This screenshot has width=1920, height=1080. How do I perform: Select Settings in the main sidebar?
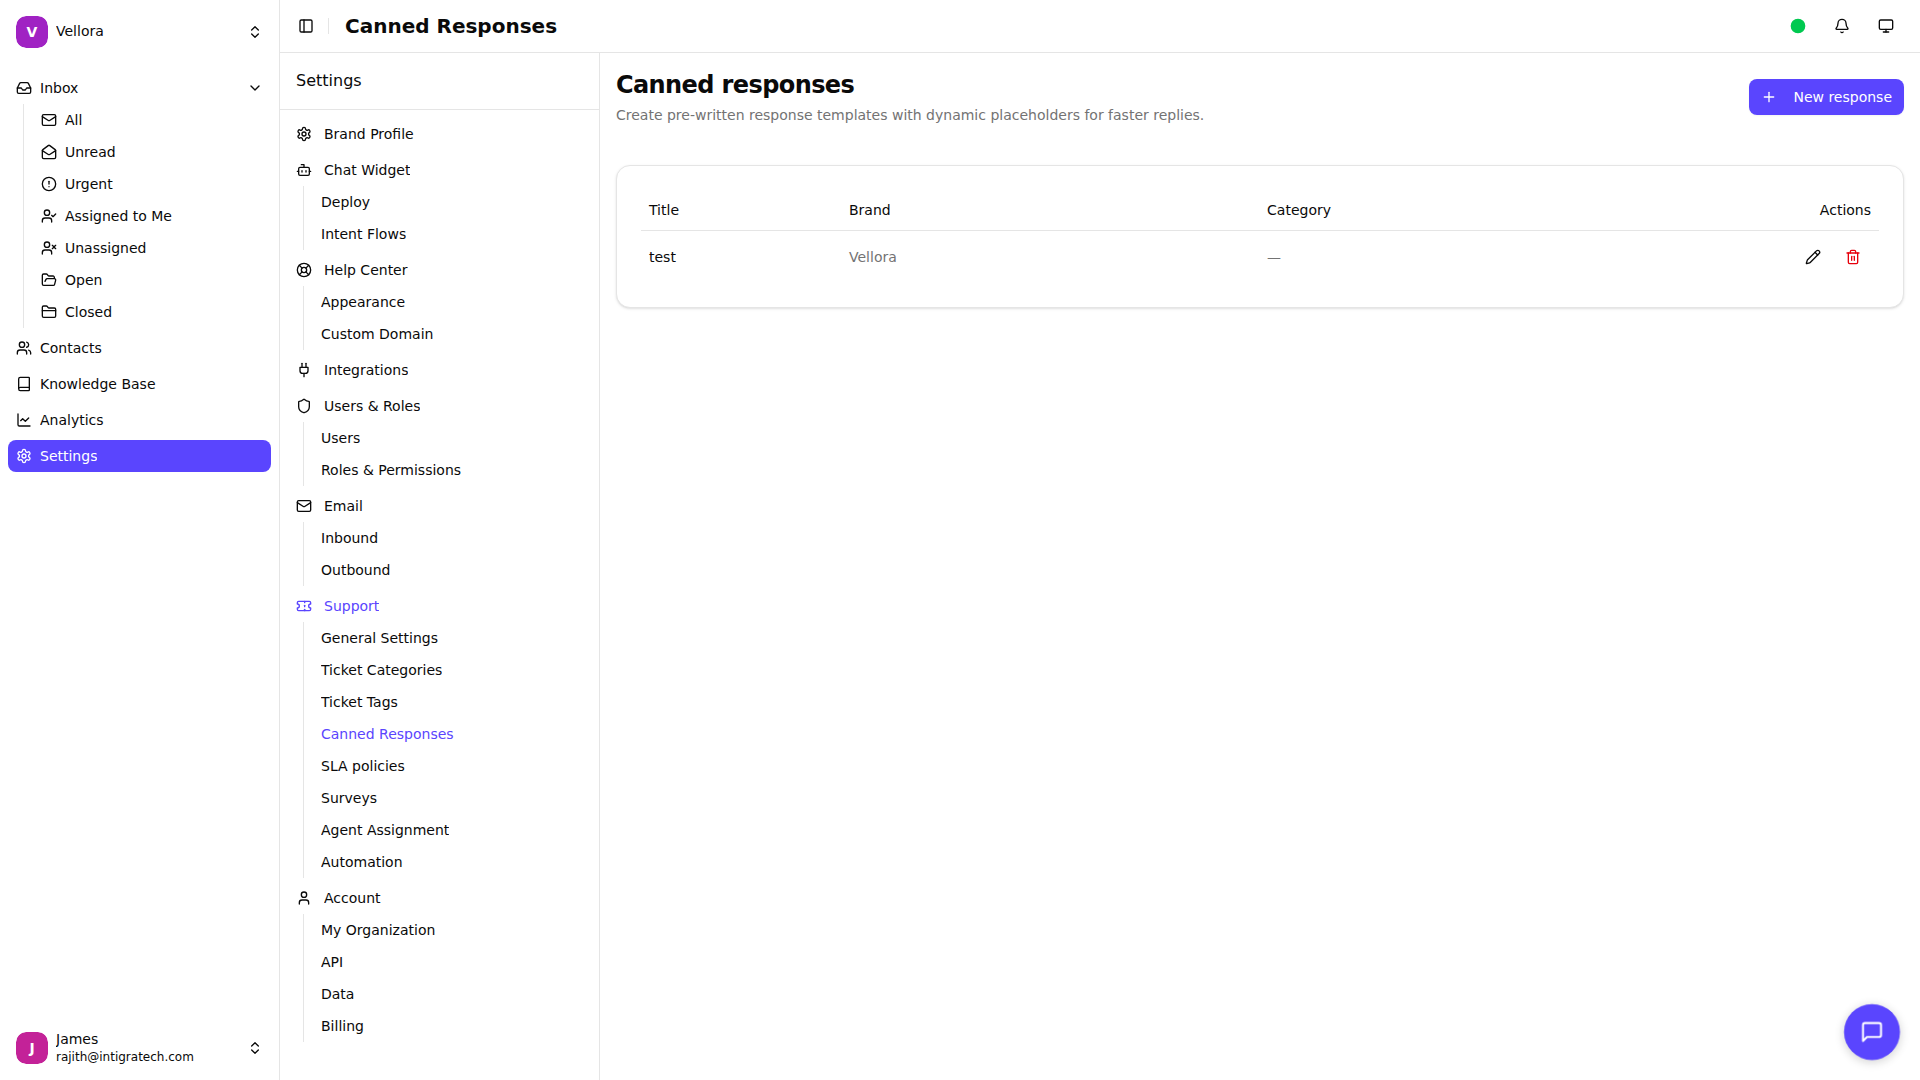pos(139,456)
